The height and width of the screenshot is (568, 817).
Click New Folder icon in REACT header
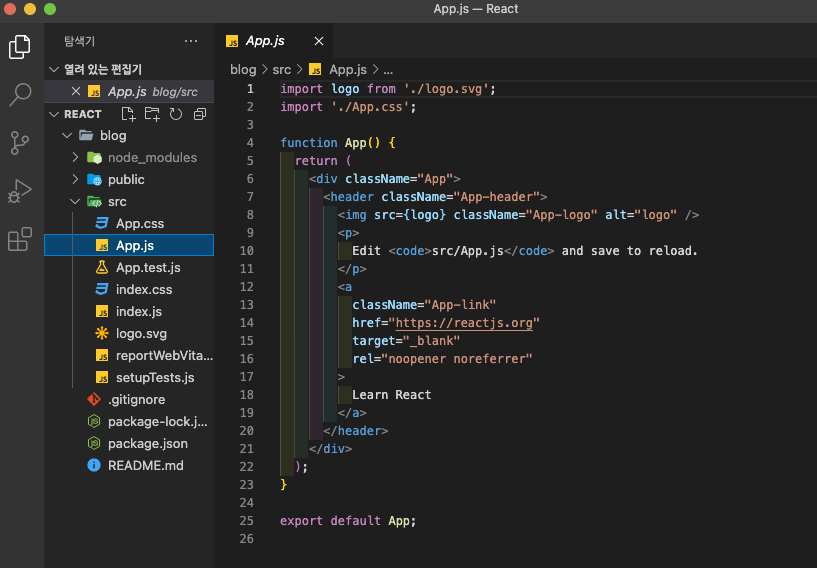coord(152,114)
